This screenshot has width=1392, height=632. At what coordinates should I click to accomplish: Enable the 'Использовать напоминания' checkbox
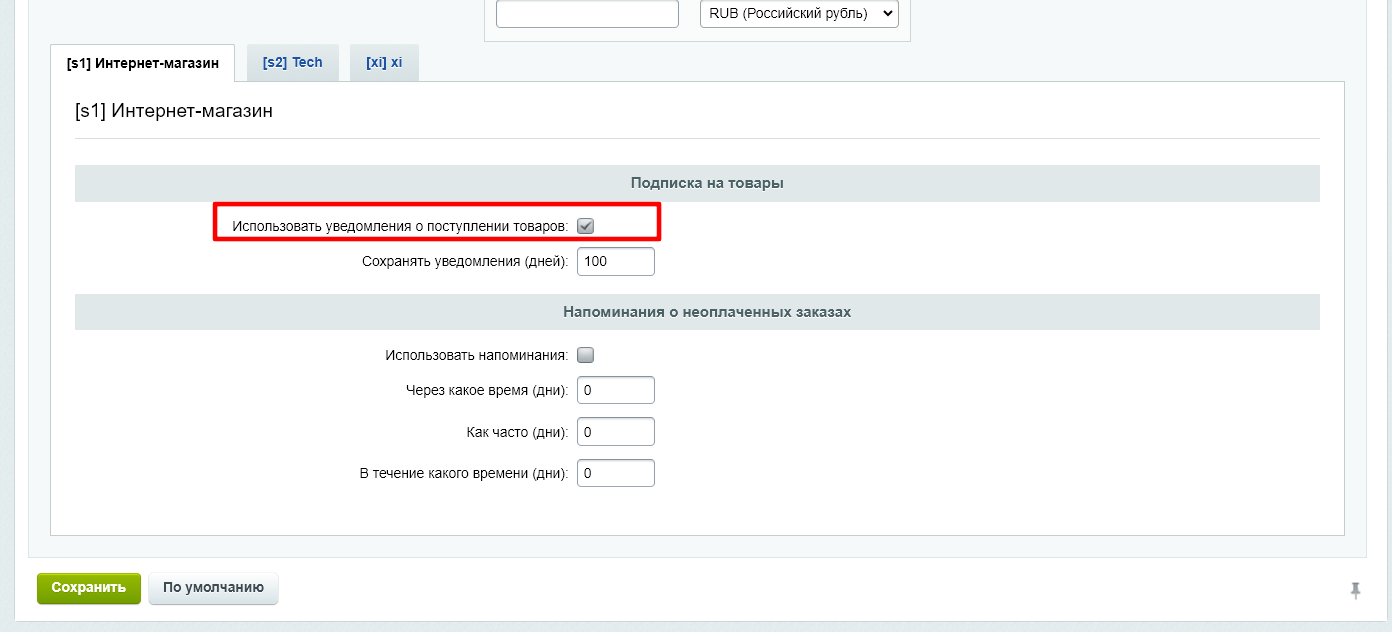586,355
